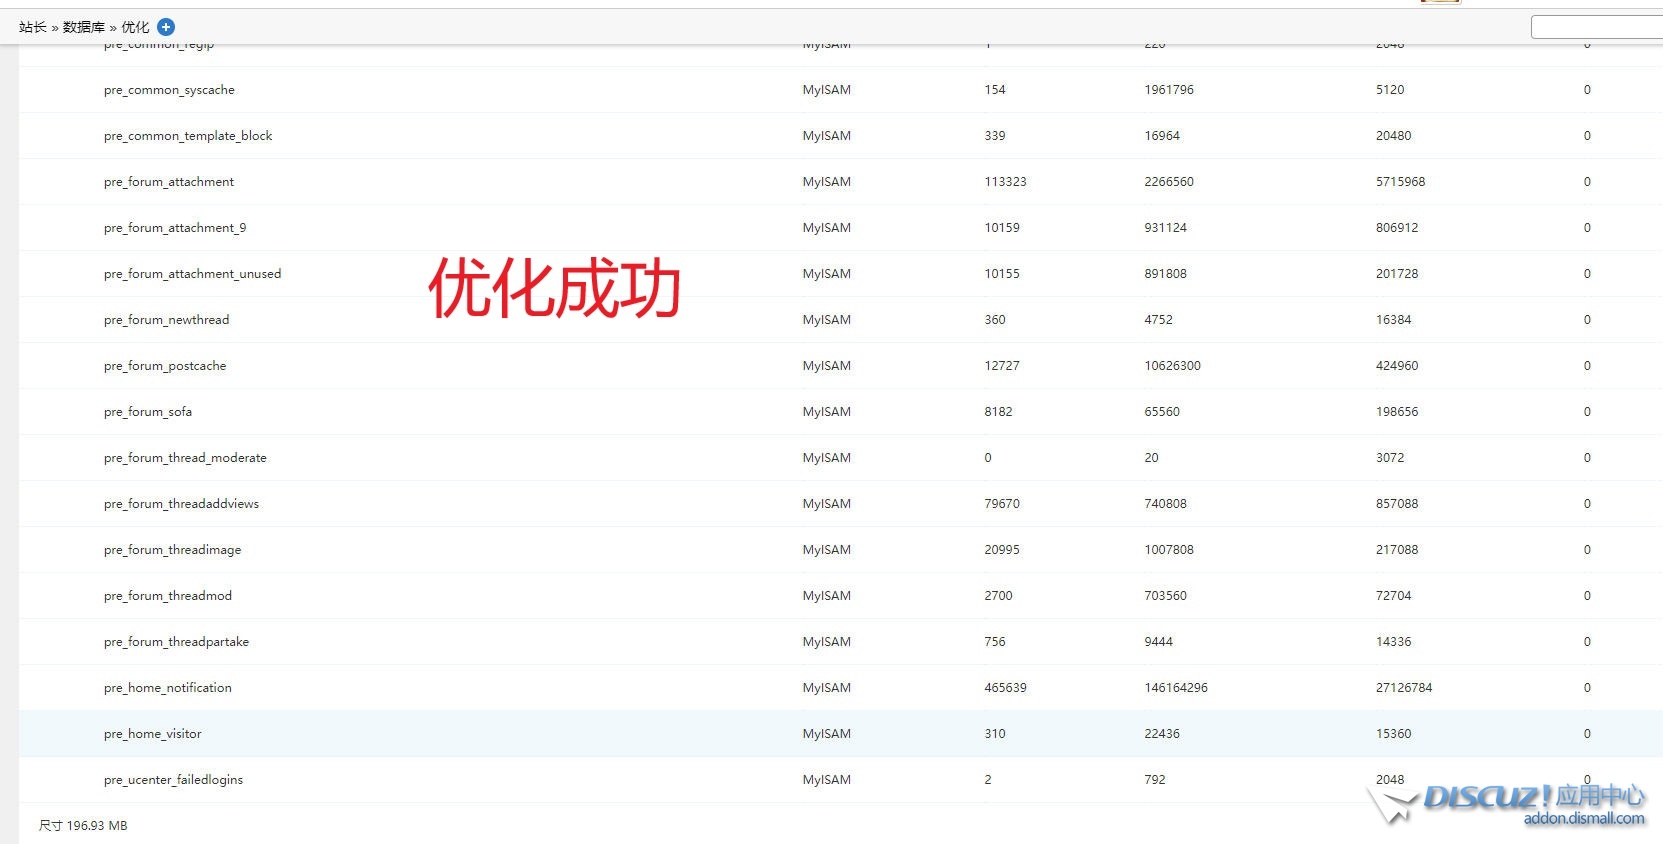
Task: Click index size 5715968 for pre_forum_attachment
Action: click(1400, 182)
